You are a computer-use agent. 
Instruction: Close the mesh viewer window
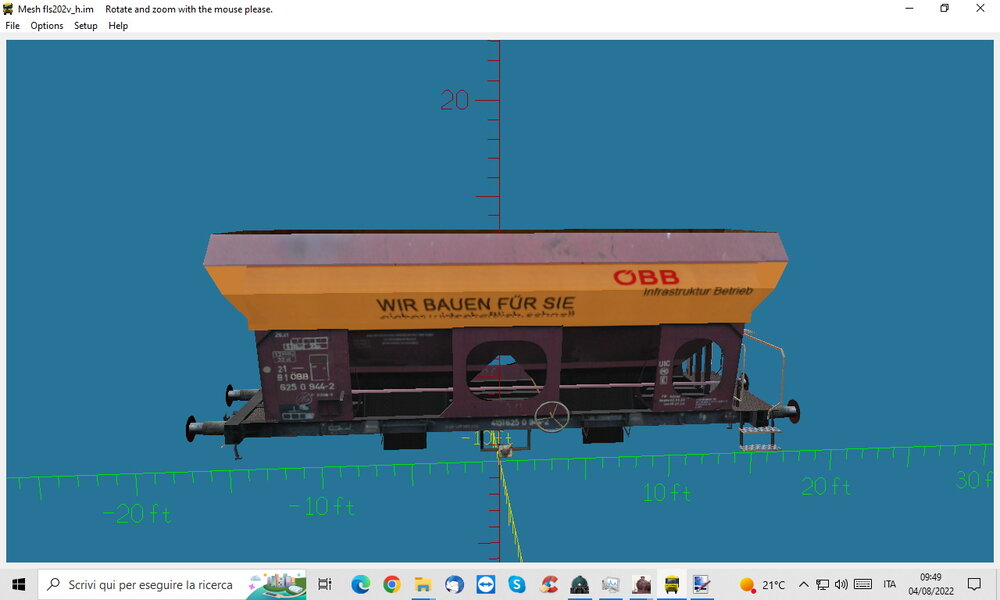click(980, 8)
